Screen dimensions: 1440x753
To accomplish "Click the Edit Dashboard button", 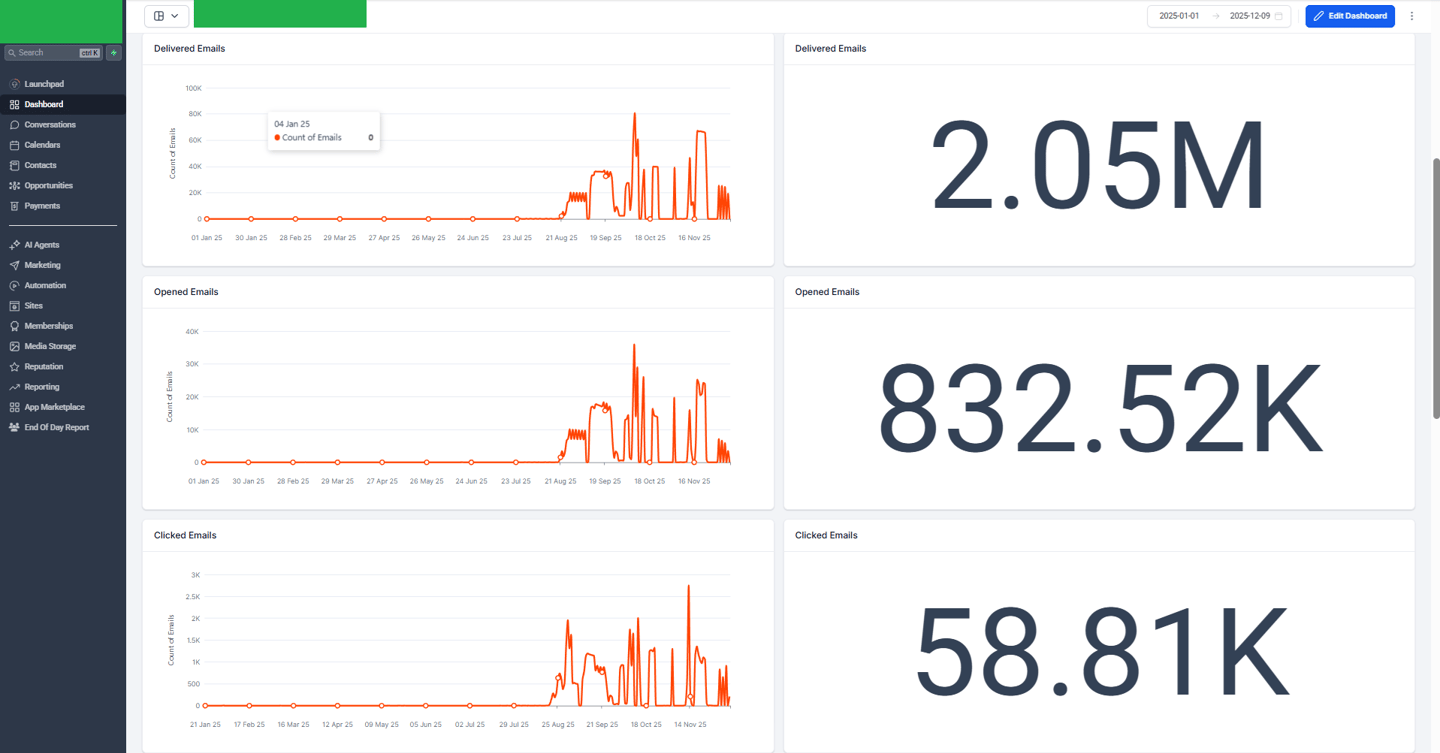I will tap(1350, 16).
